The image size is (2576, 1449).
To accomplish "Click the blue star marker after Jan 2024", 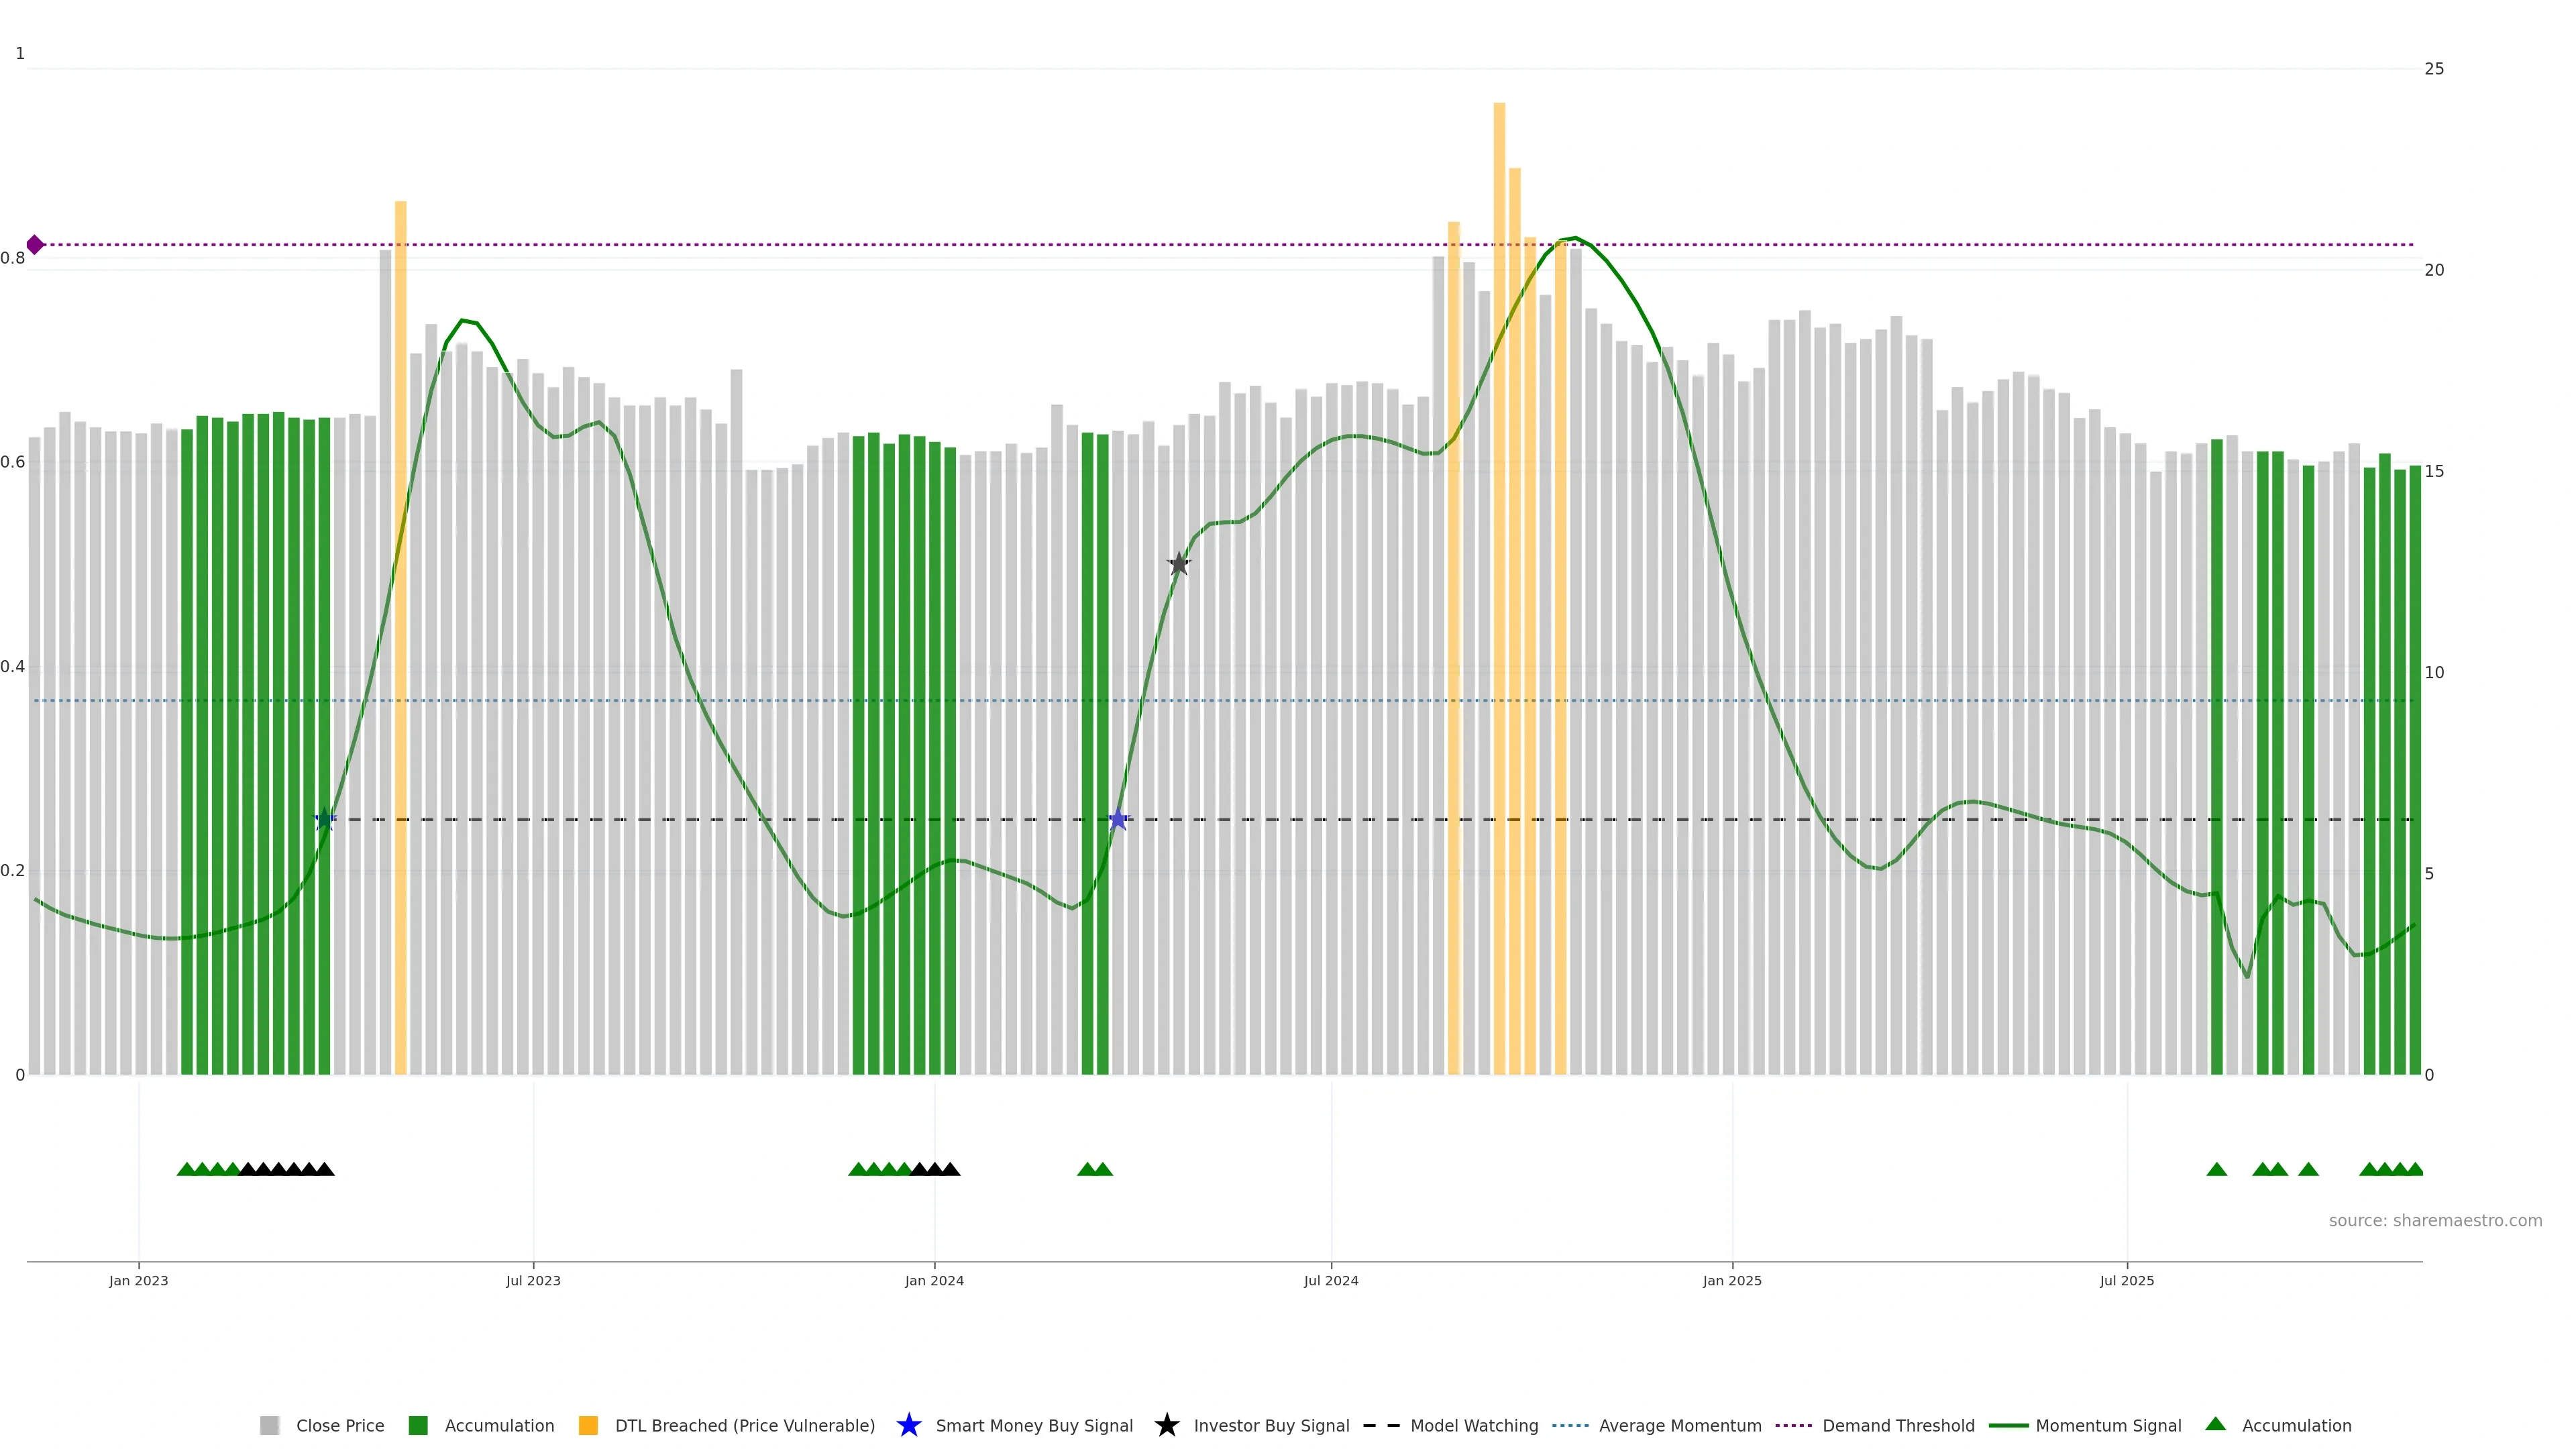I will (x=1118, y=820).
